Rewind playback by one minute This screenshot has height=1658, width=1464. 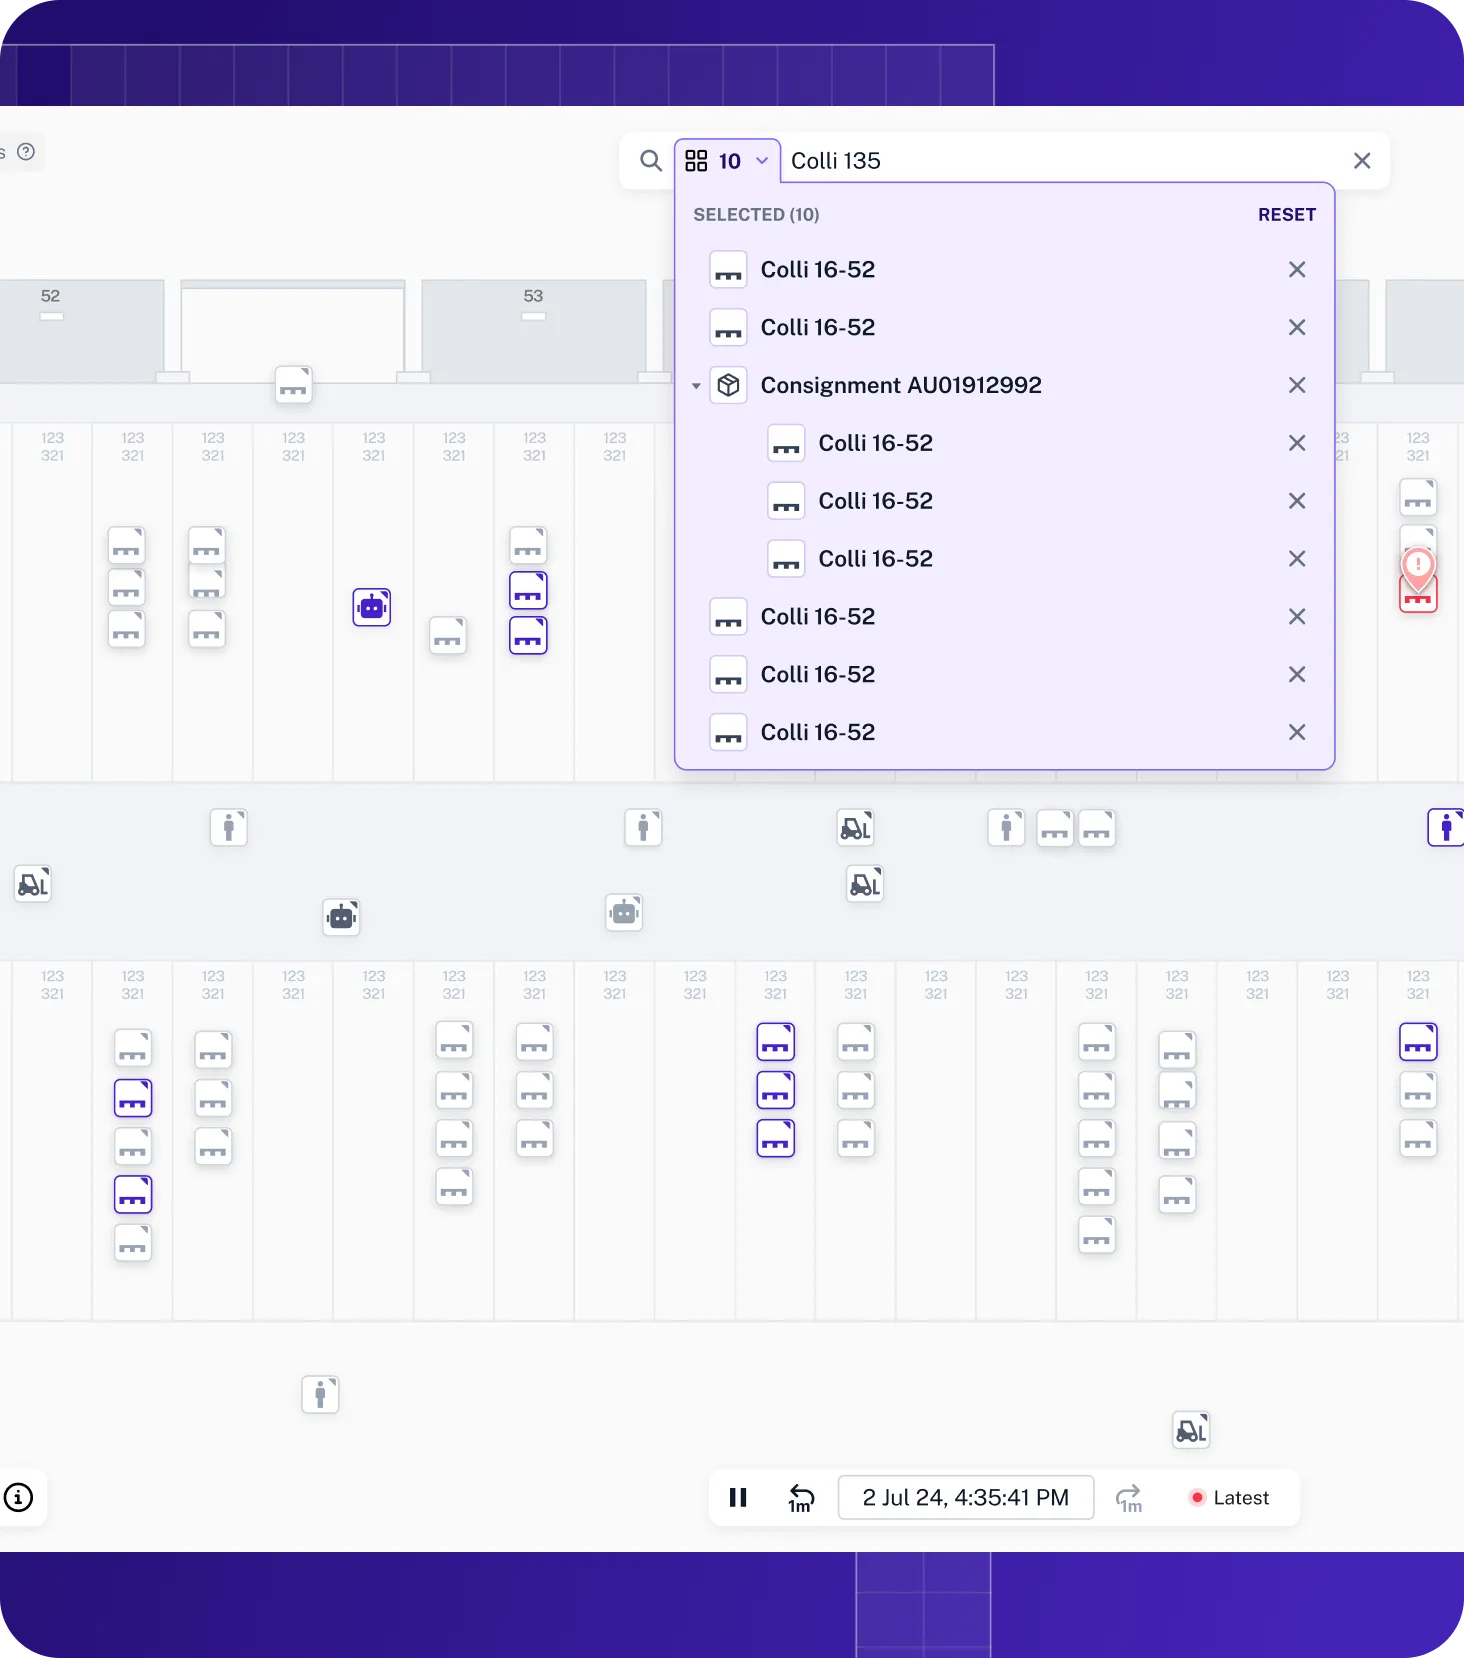pyautogui.click(x=801, y=1498)
